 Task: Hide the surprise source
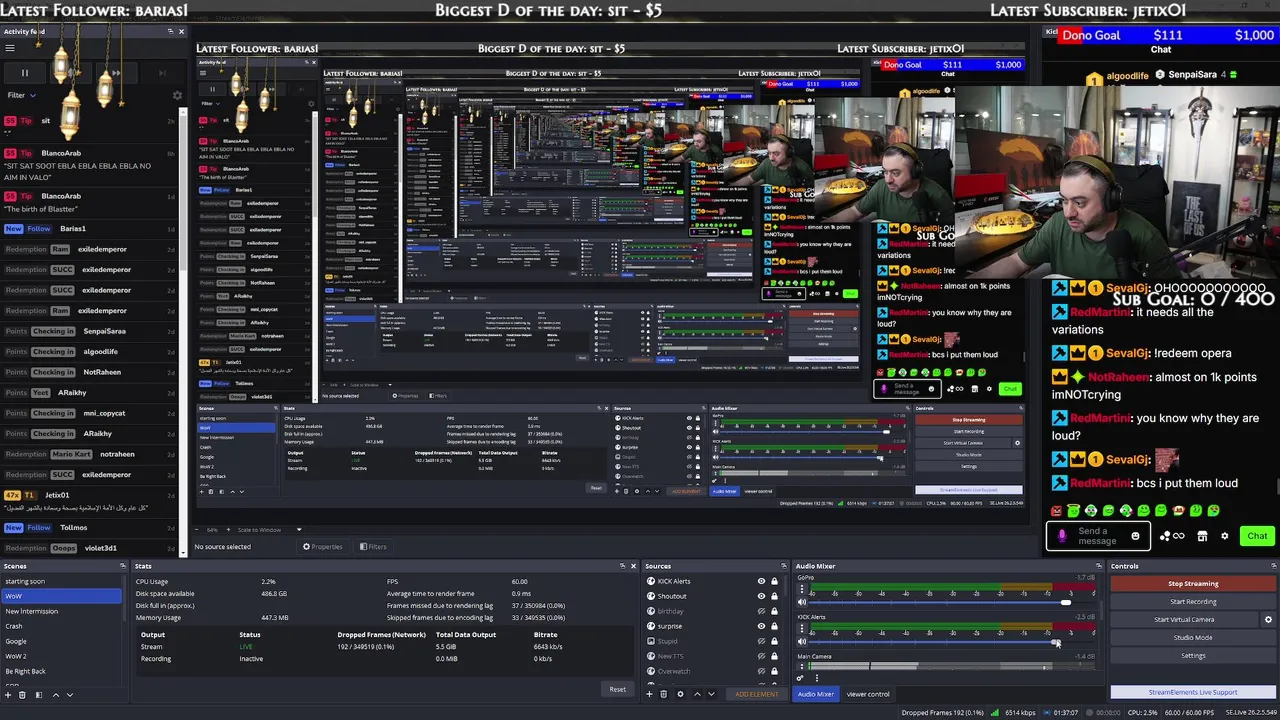click(761, 626)
